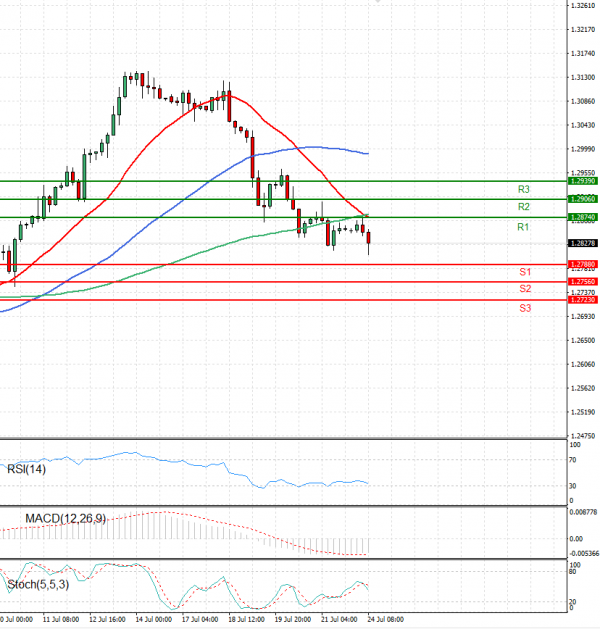Click the S2 support label
600x629 pixels.
coord(525,288)
